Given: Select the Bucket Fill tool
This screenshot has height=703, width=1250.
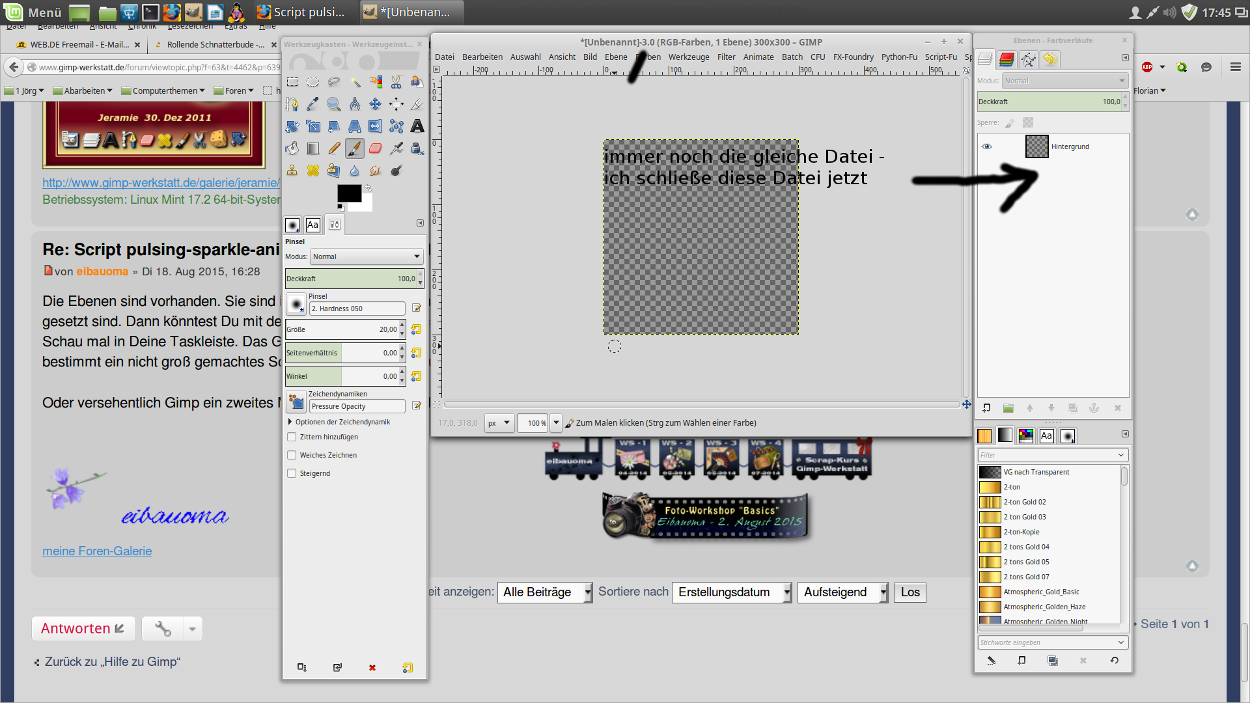Looking at the screenshot, I should 293,148.
